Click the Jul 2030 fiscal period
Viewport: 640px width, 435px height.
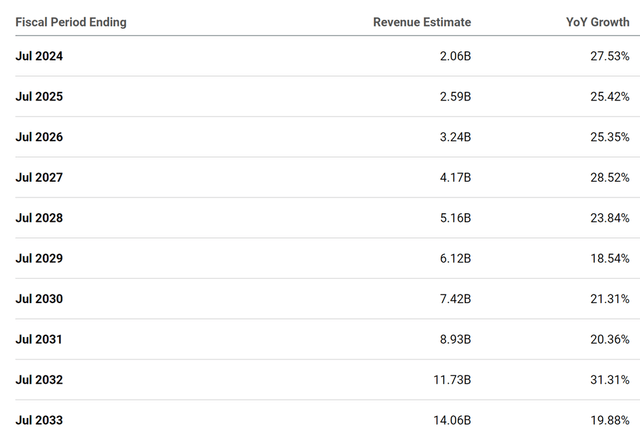click(x=39, y=299)
